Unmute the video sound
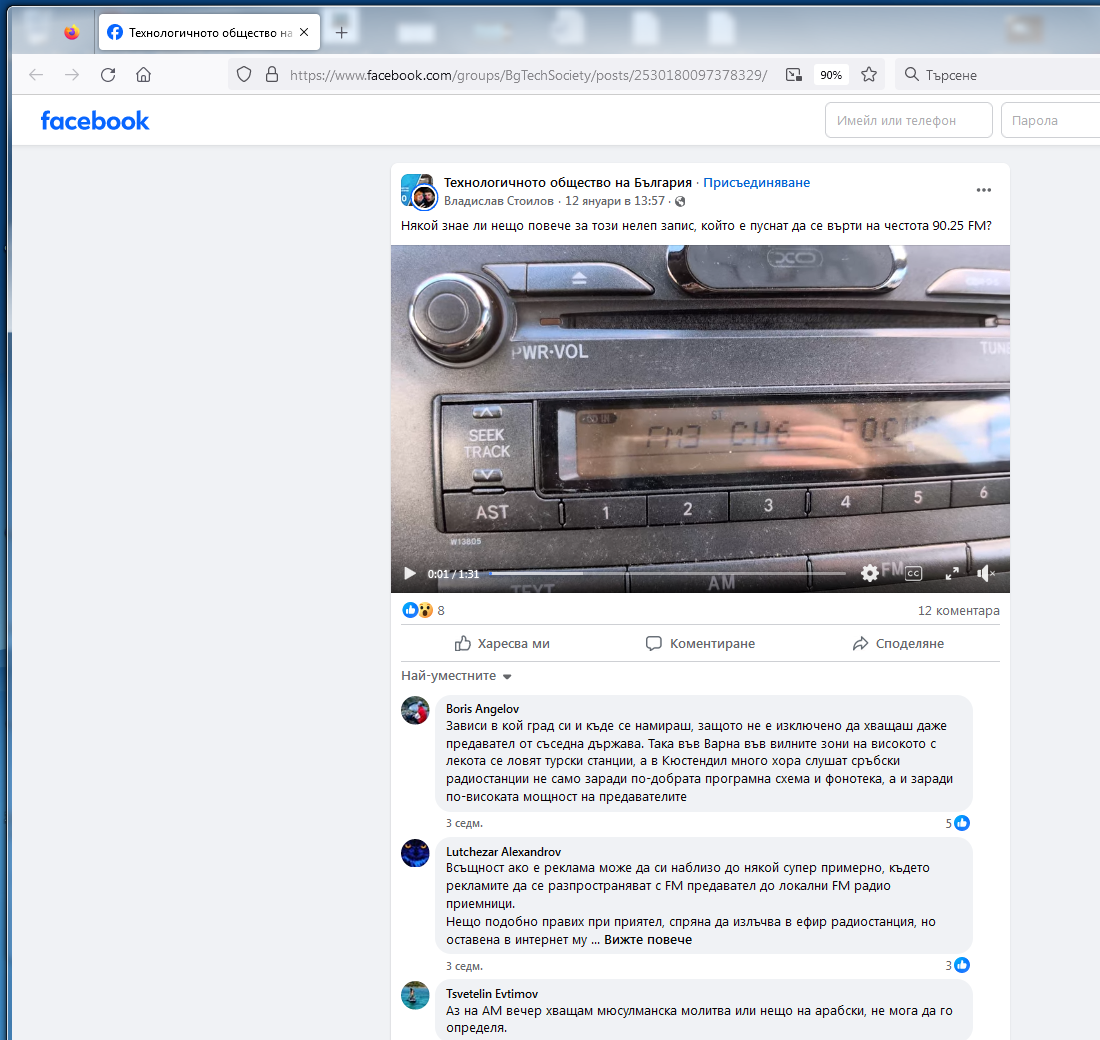 (986, 573)
